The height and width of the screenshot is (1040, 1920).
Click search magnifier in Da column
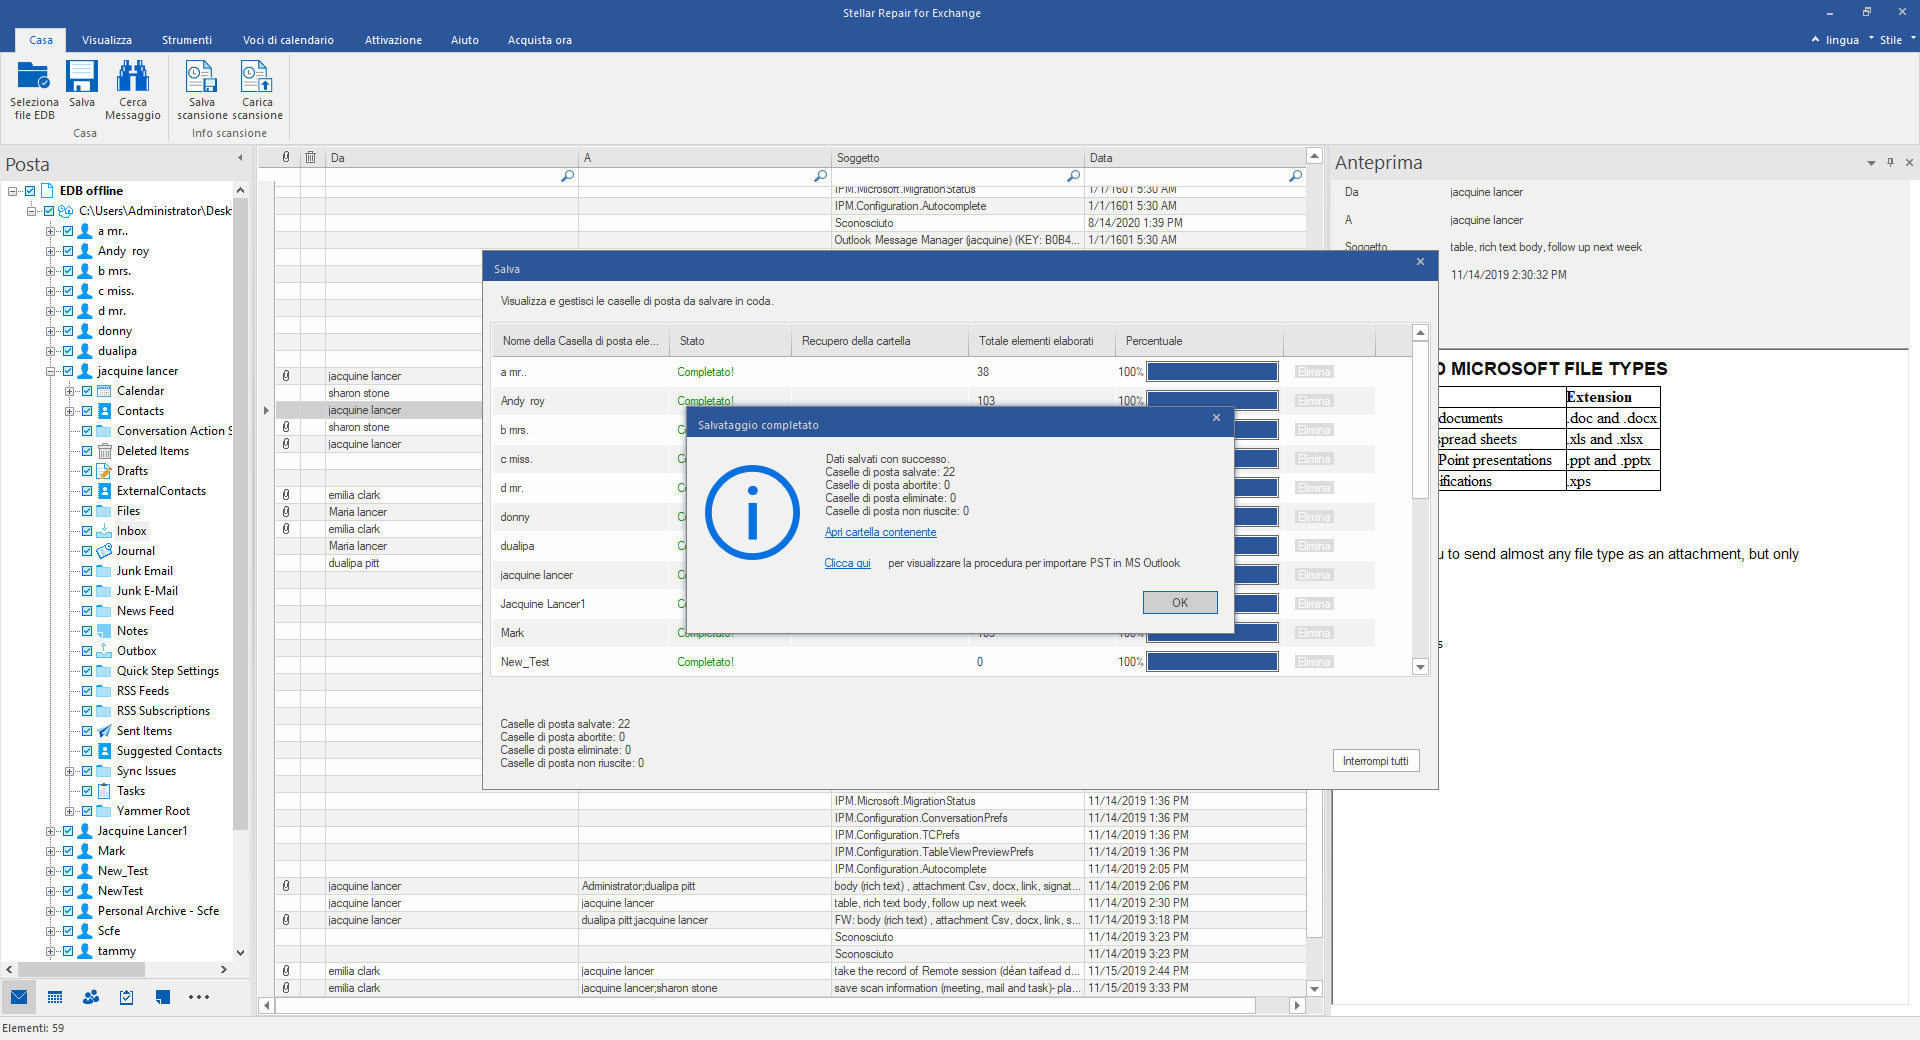tap(568, 176)
